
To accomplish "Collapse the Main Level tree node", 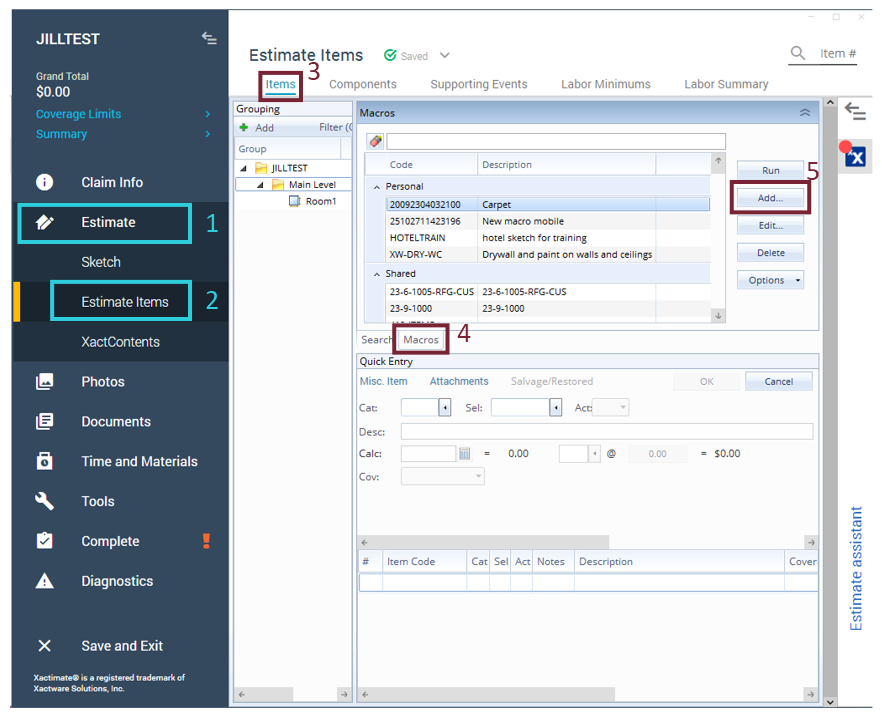I will click(261, 185).
